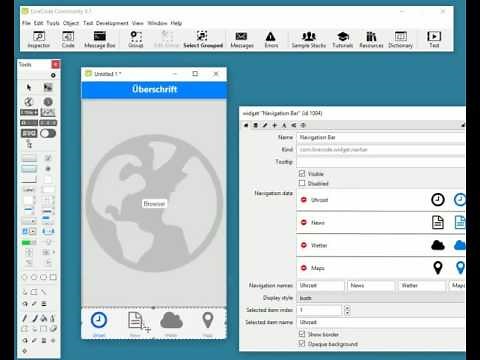Click Select Grouped in the toolbar

[203, 39]
